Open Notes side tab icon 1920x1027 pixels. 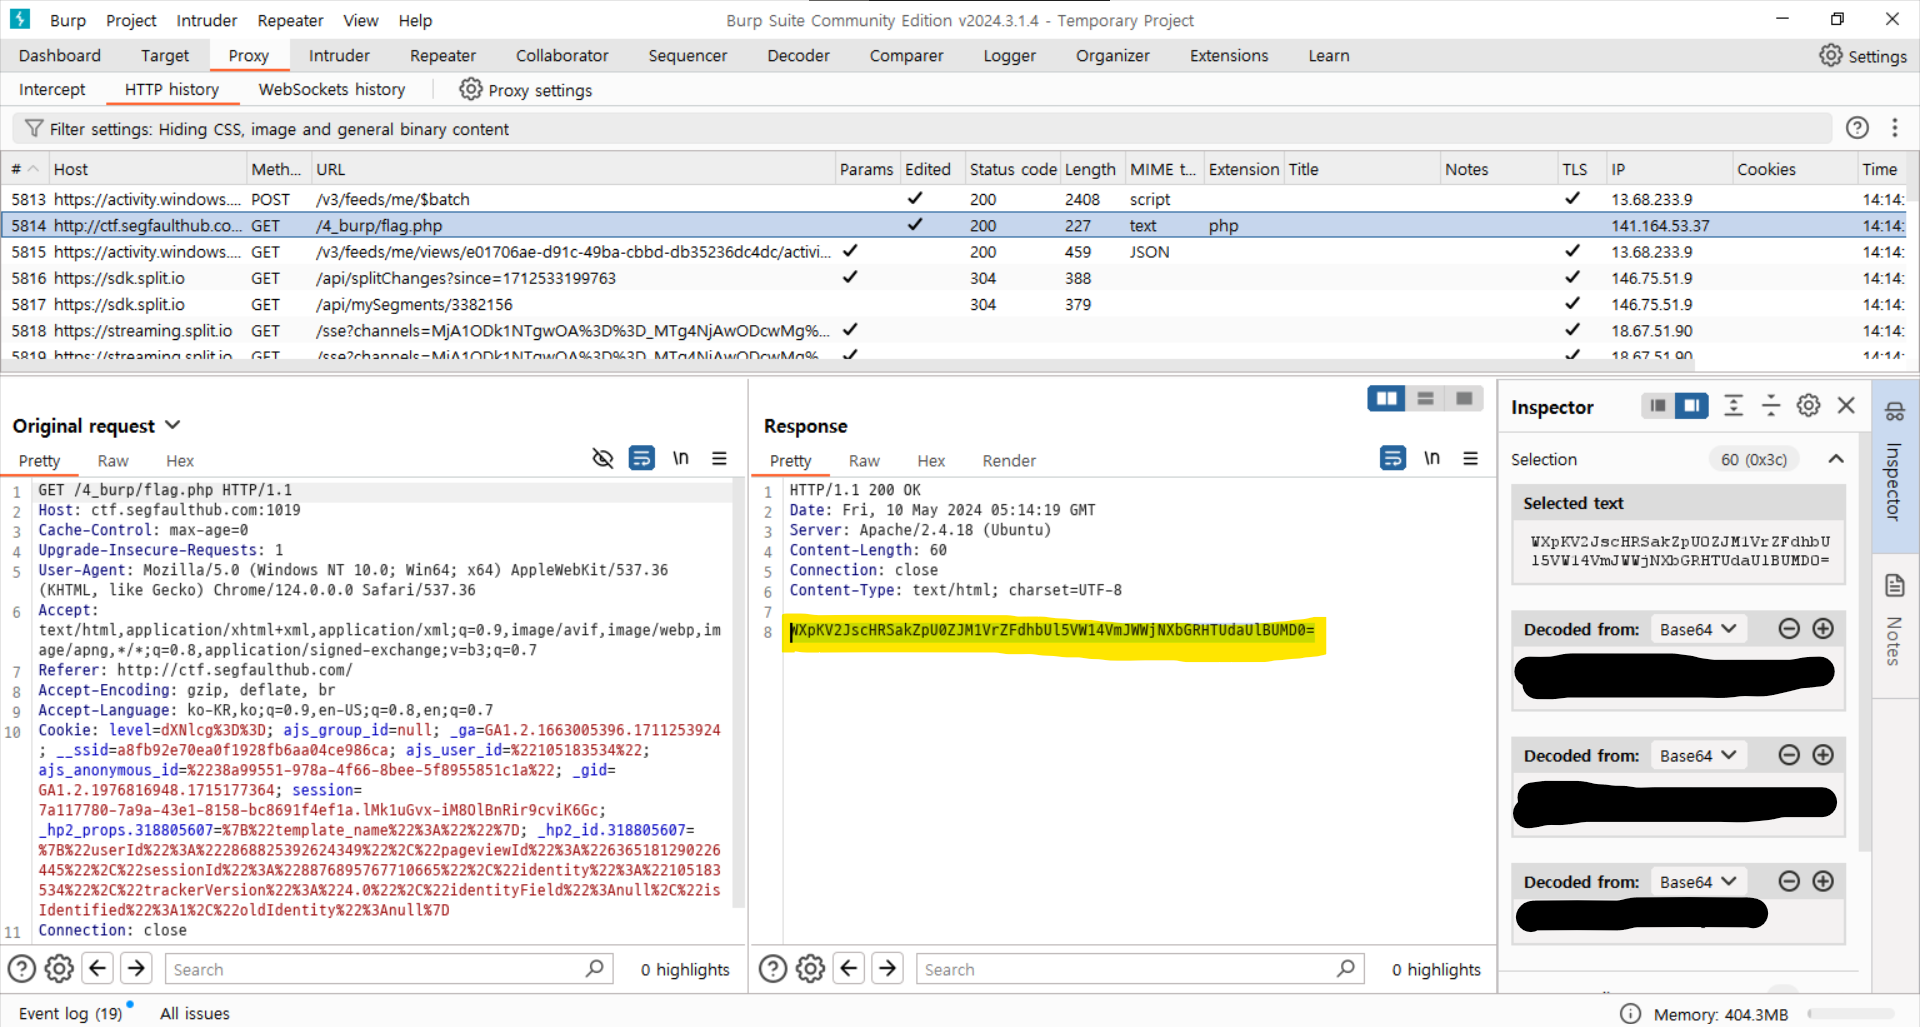(x=1894, y=585)
